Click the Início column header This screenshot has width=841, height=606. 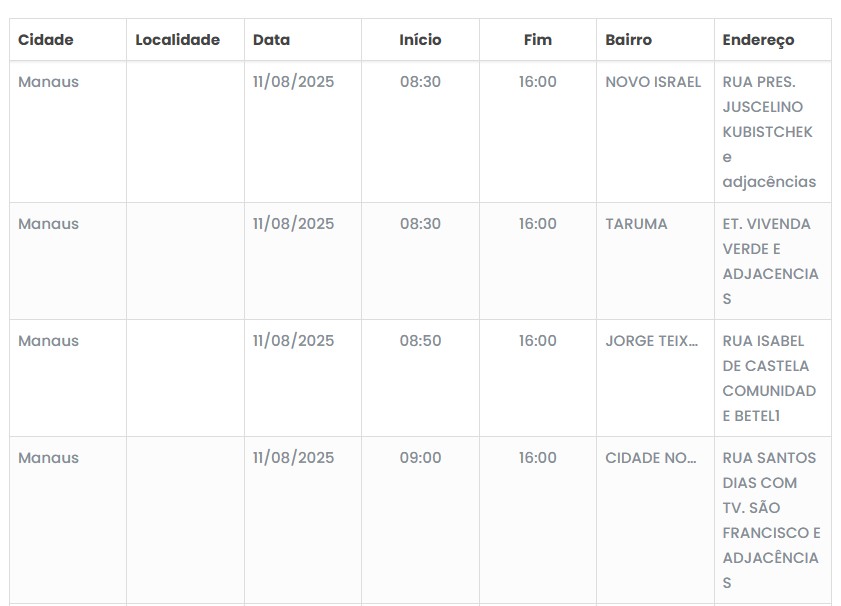click(x=420, y=40)
